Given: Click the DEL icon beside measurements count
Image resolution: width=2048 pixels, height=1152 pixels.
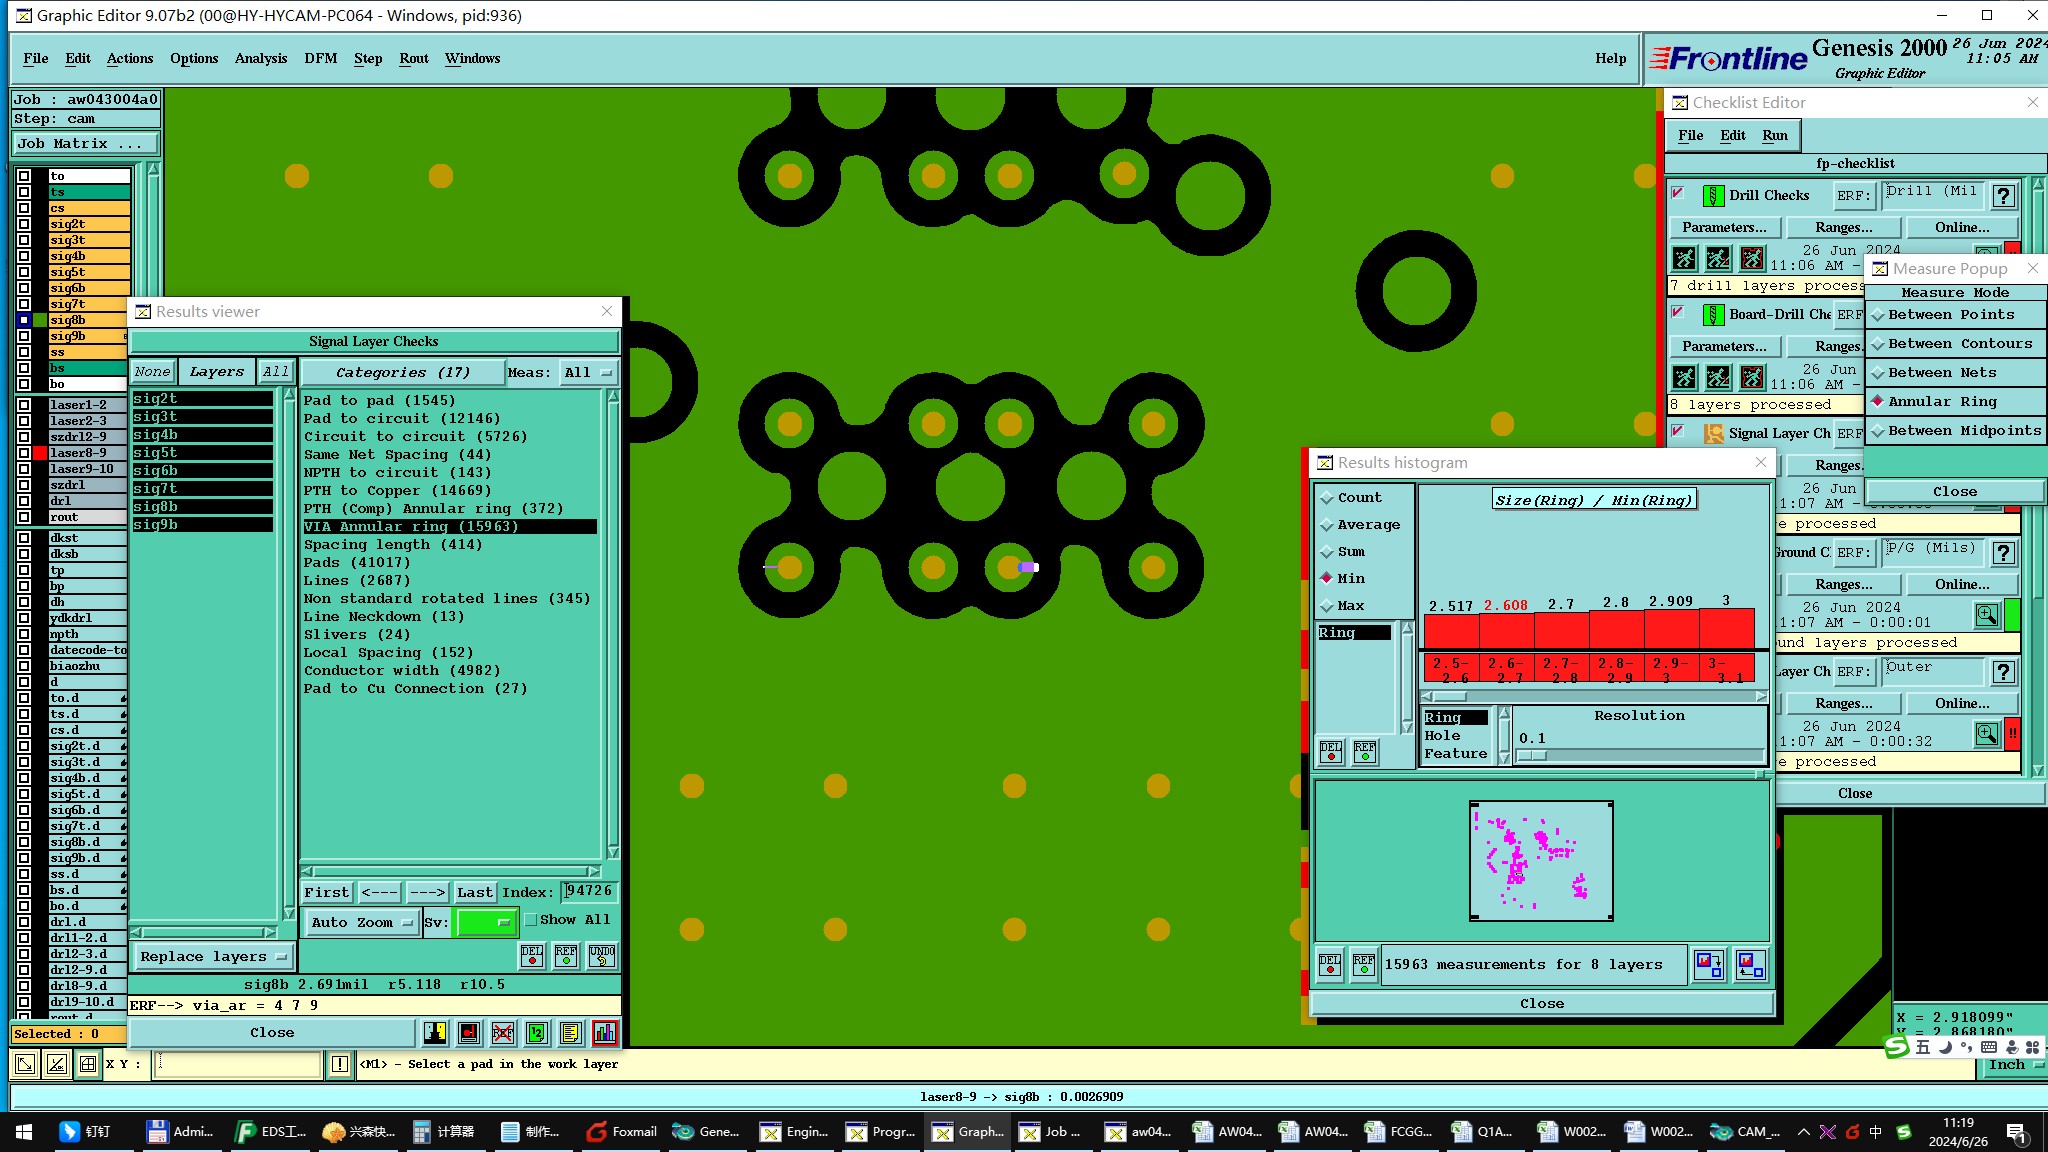Looking at the screenshot, I should coord(1330,965).
